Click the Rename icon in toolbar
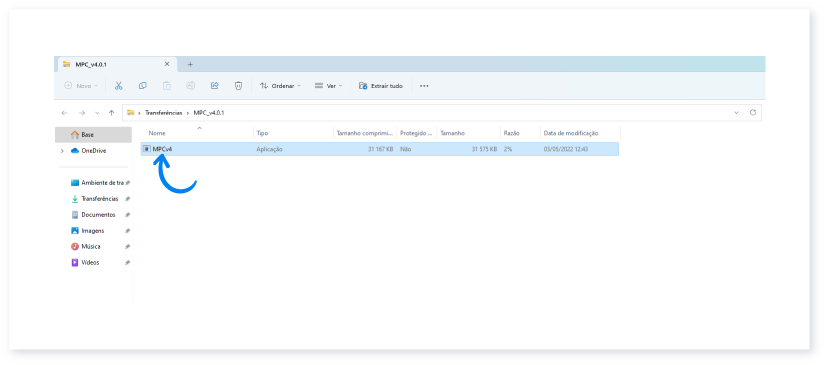The height and width of the screenshot is (365, 825). (x=191, y=86)
